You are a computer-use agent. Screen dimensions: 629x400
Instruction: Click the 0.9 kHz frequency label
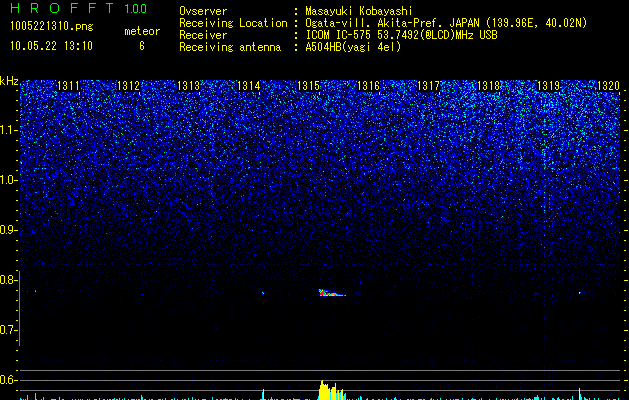pyautogui.click(x=8, y=230)
